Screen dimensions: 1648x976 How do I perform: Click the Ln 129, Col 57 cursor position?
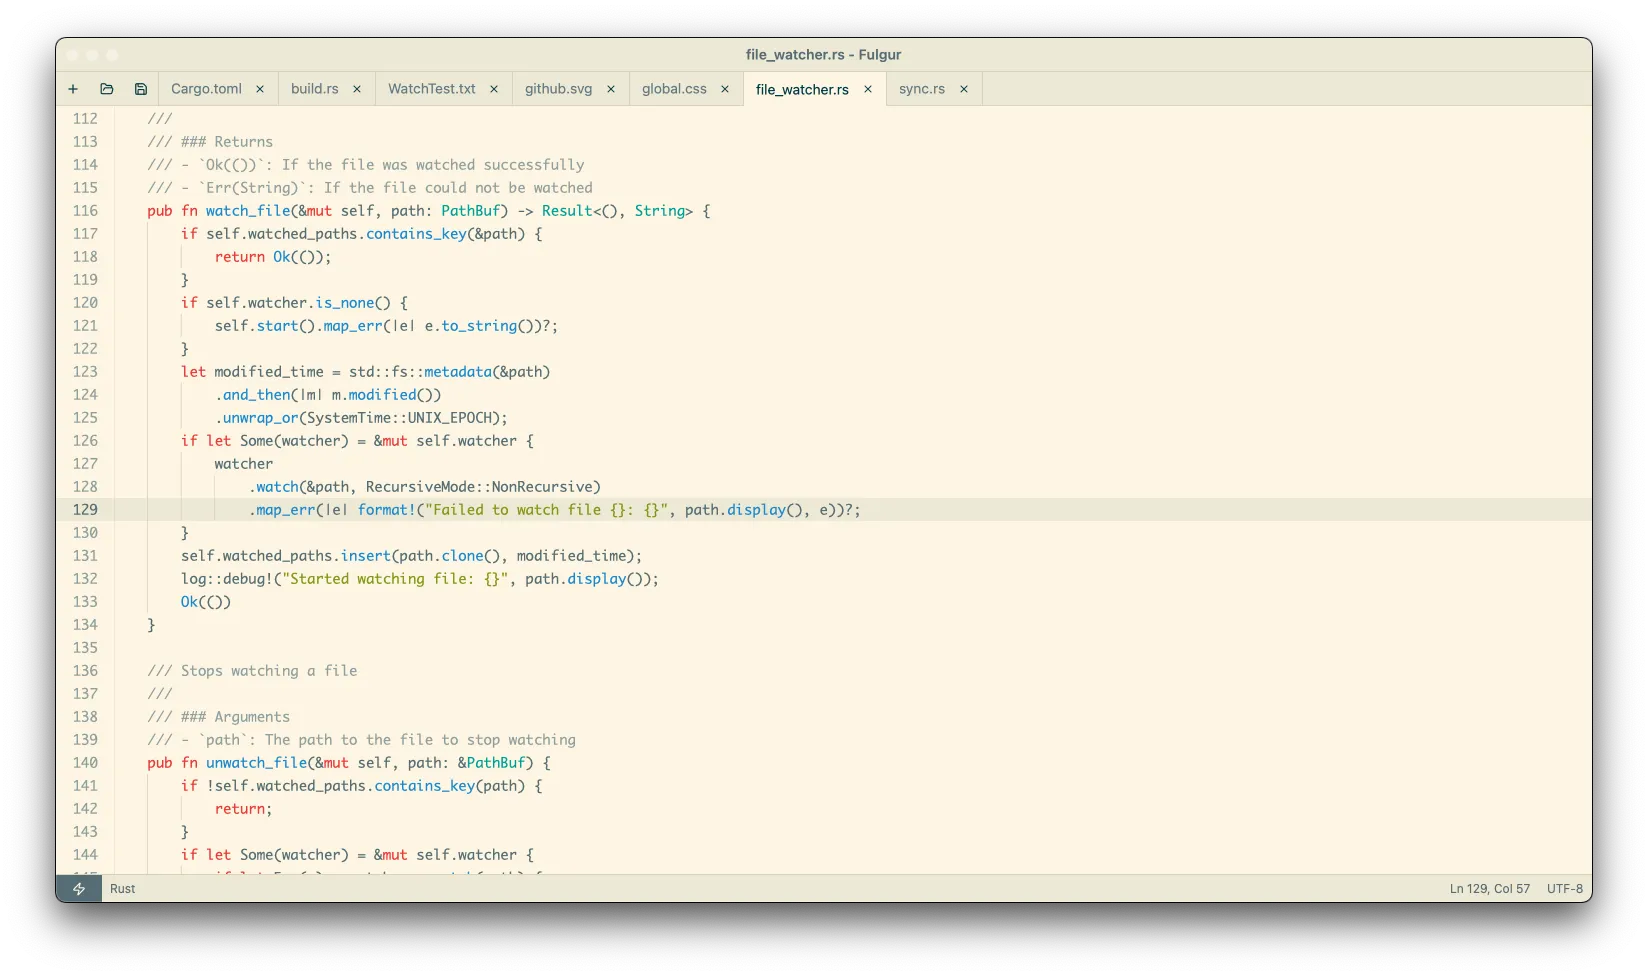1489,889
